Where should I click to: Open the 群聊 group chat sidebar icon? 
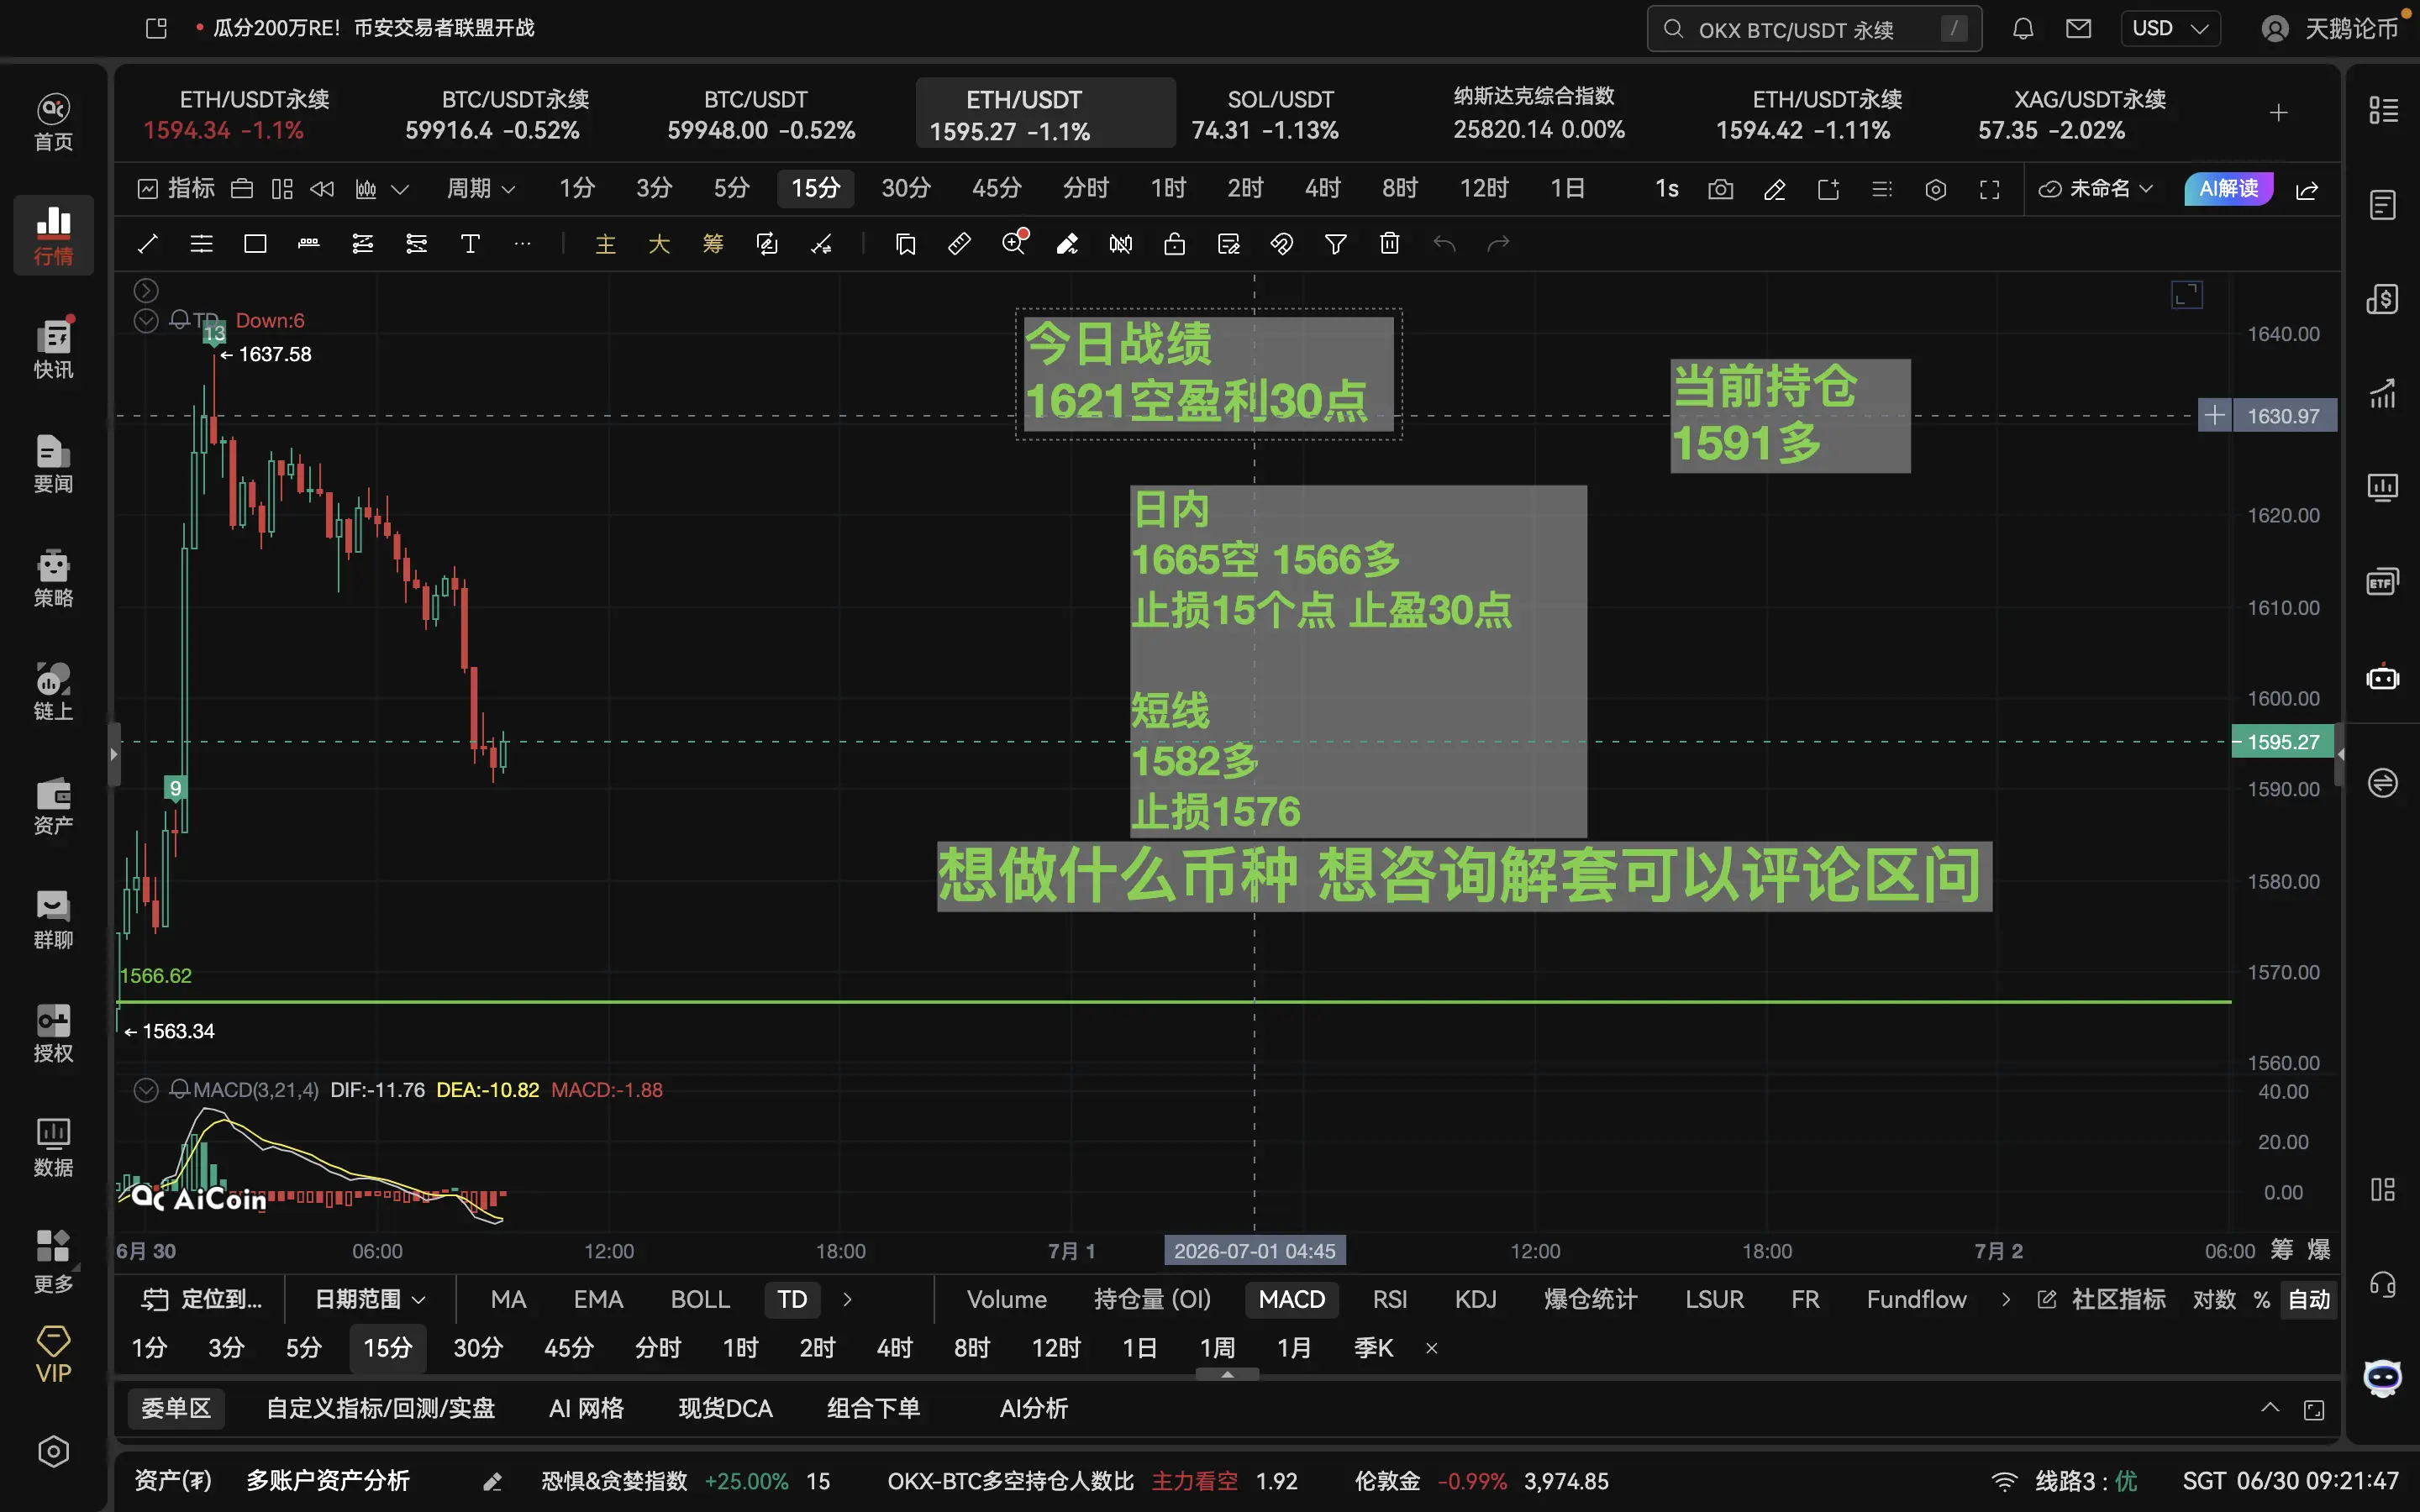pyautogui.click(x=53, y=919)
